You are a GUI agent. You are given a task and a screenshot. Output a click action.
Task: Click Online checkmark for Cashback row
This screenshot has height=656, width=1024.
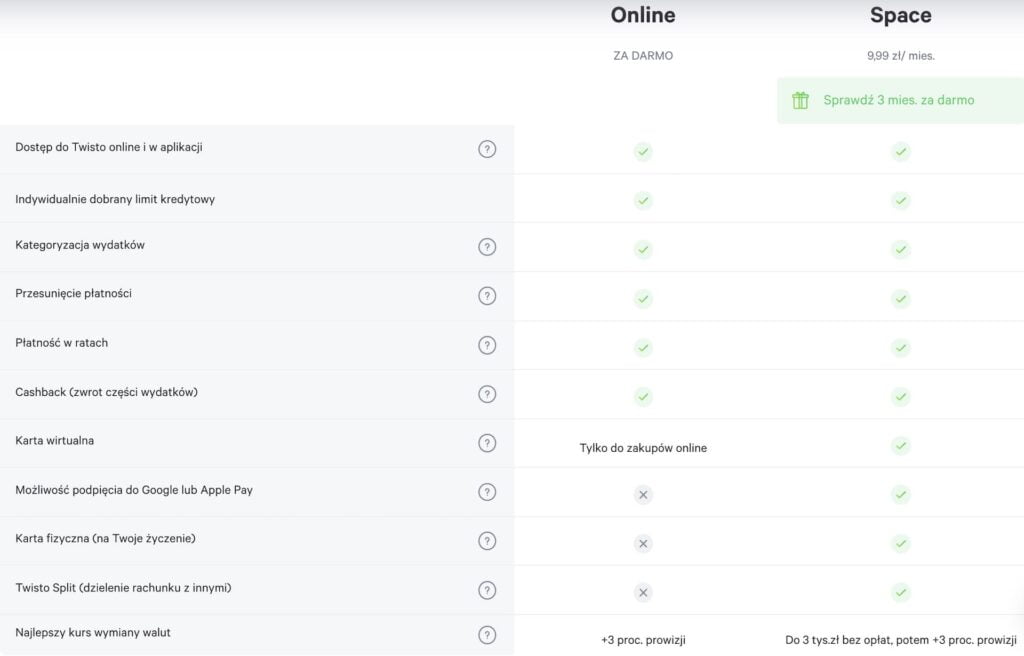coord(643,397)
